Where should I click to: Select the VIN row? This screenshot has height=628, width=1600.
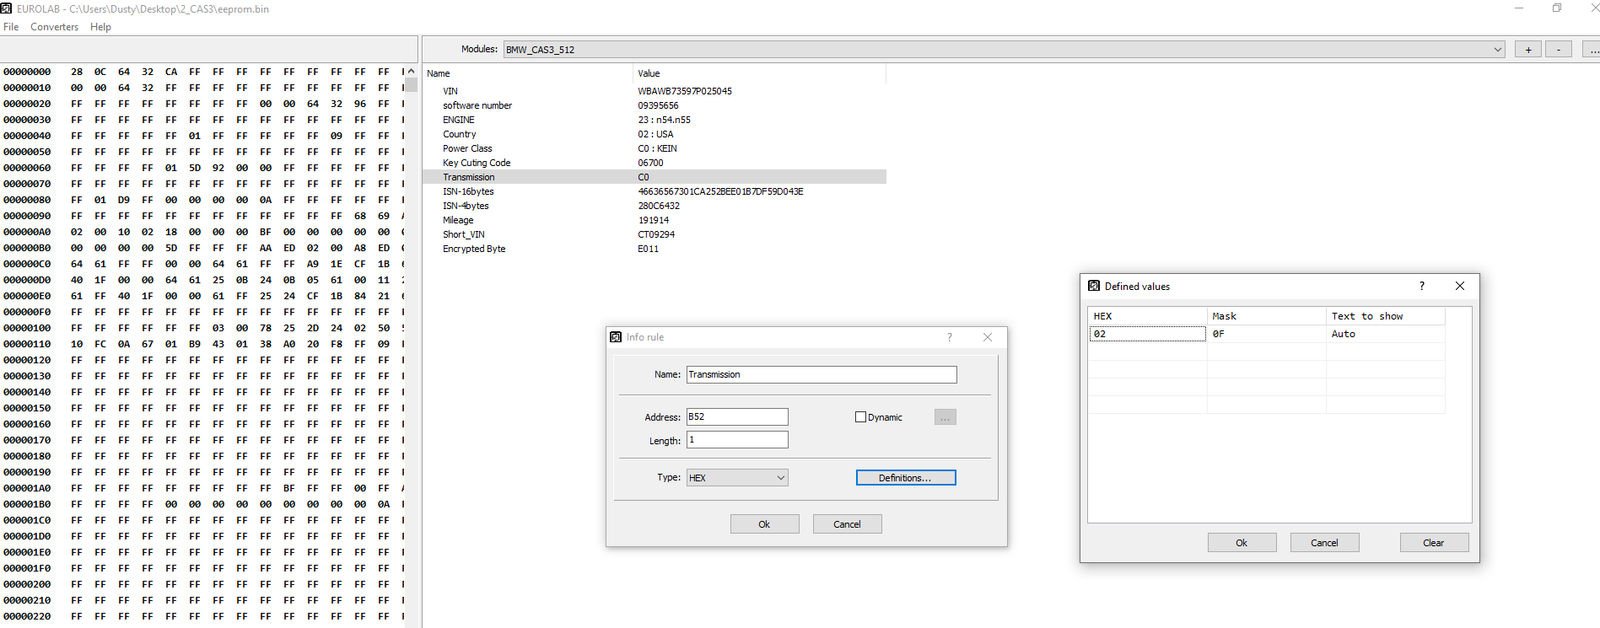[656, 91]
